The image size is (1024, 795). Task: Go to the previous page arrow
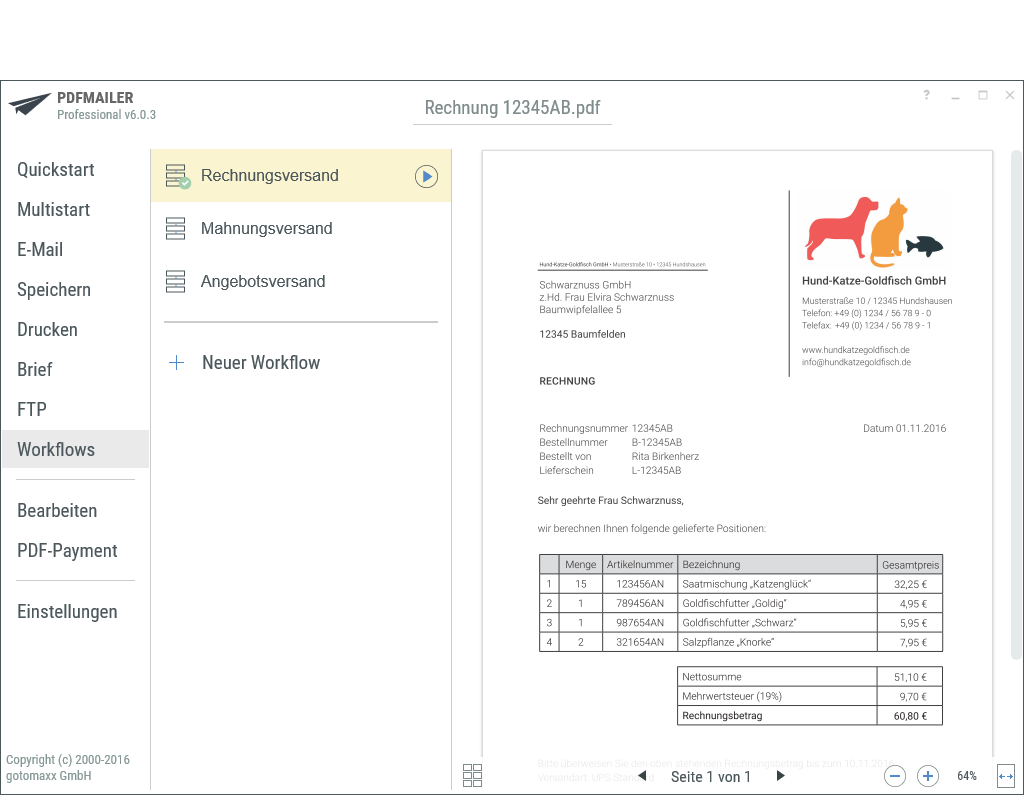pos(642,776)
